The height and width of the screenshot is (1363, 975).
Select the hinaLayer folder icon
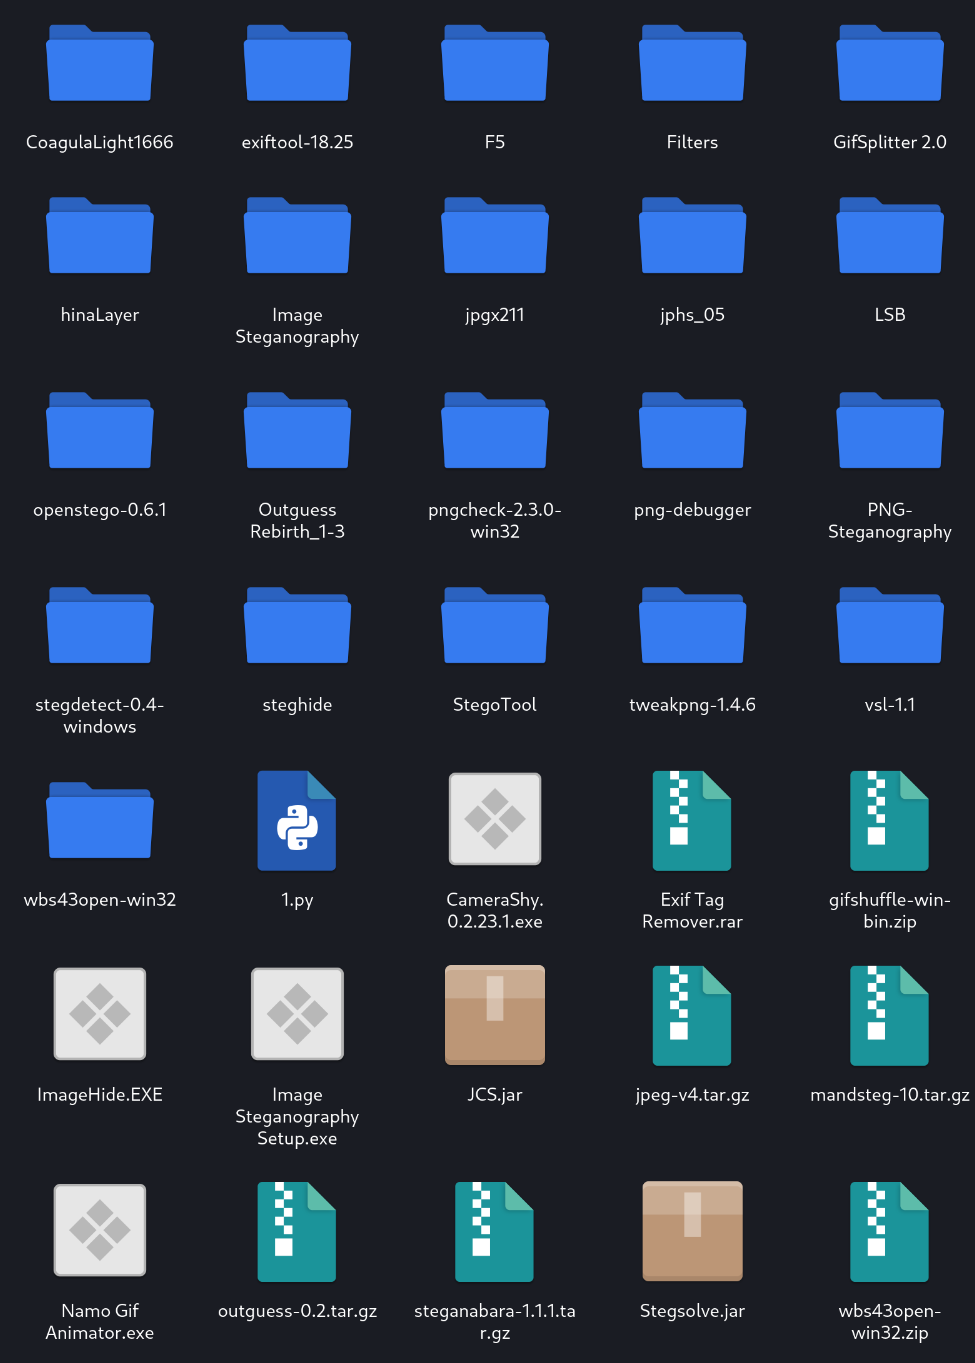(x=100, y=235)
